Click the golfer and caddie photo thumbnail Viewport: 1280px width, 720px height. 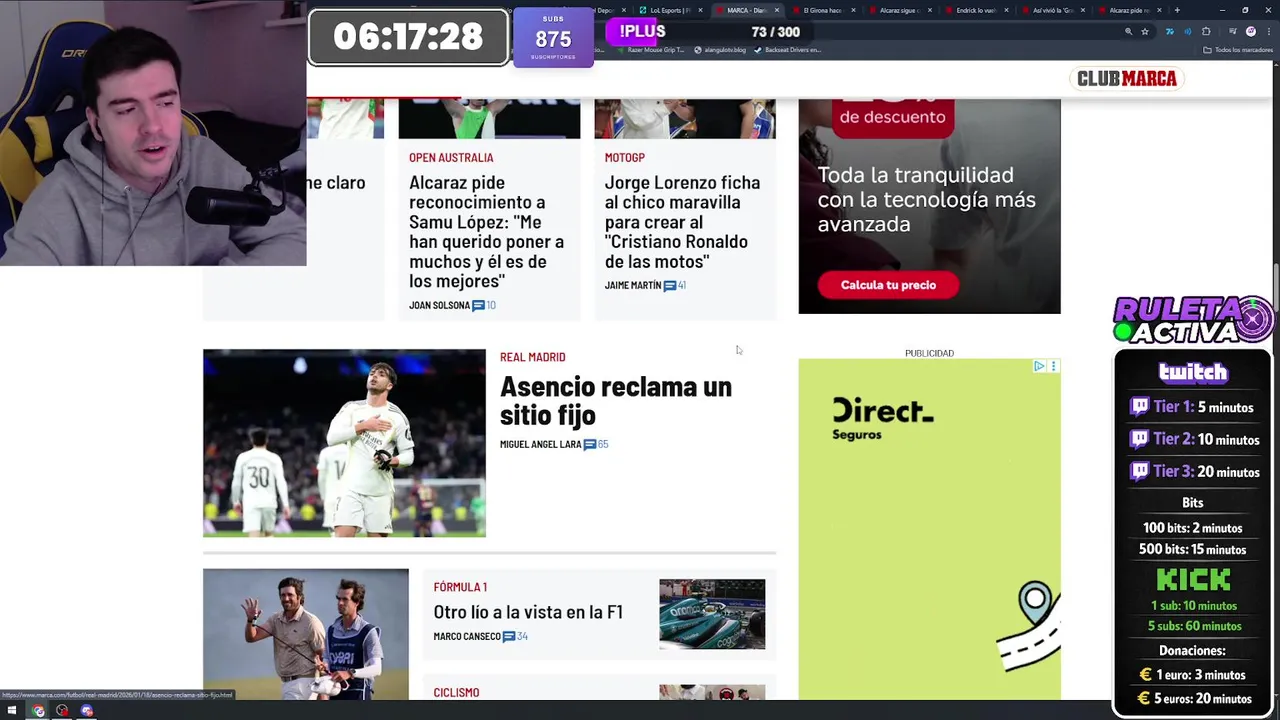(x=306, y=634)
